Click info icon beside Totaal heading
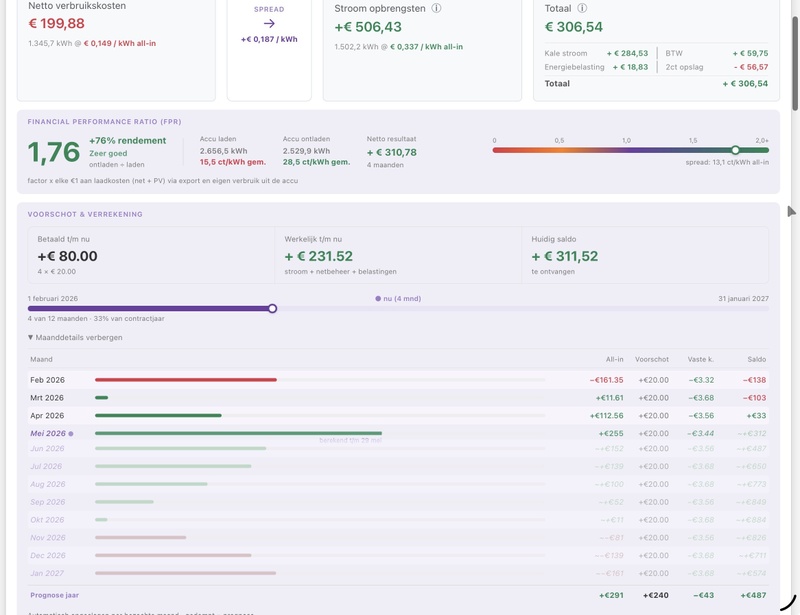Viewport: 800px width, 615px height. [x=582, y=8]
